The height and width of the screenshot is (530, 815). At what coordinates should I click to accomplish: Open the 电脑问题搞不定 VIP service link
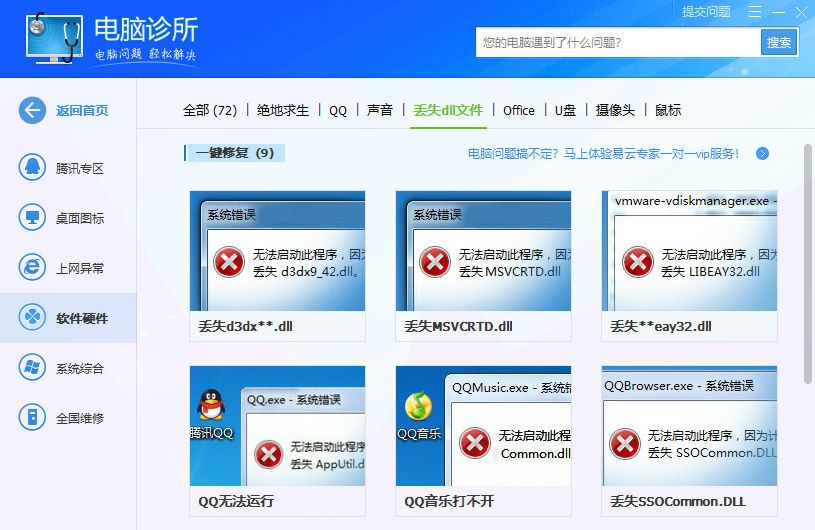(604, 153)
